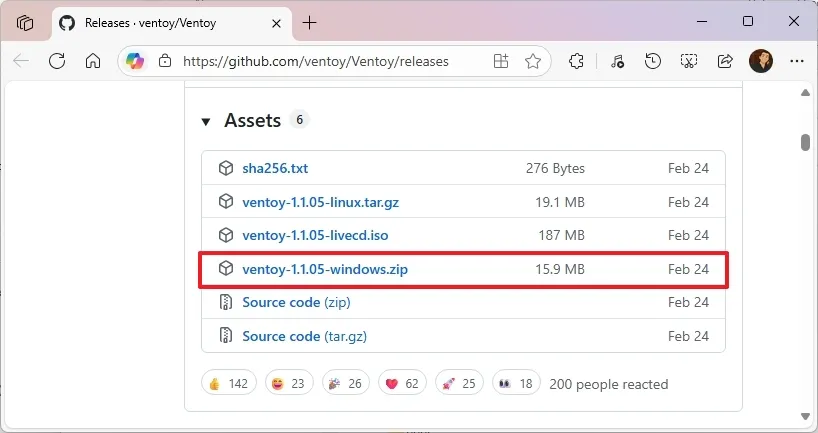
Task: Toggle hooray reaction with 26
Action: [346, 382]
